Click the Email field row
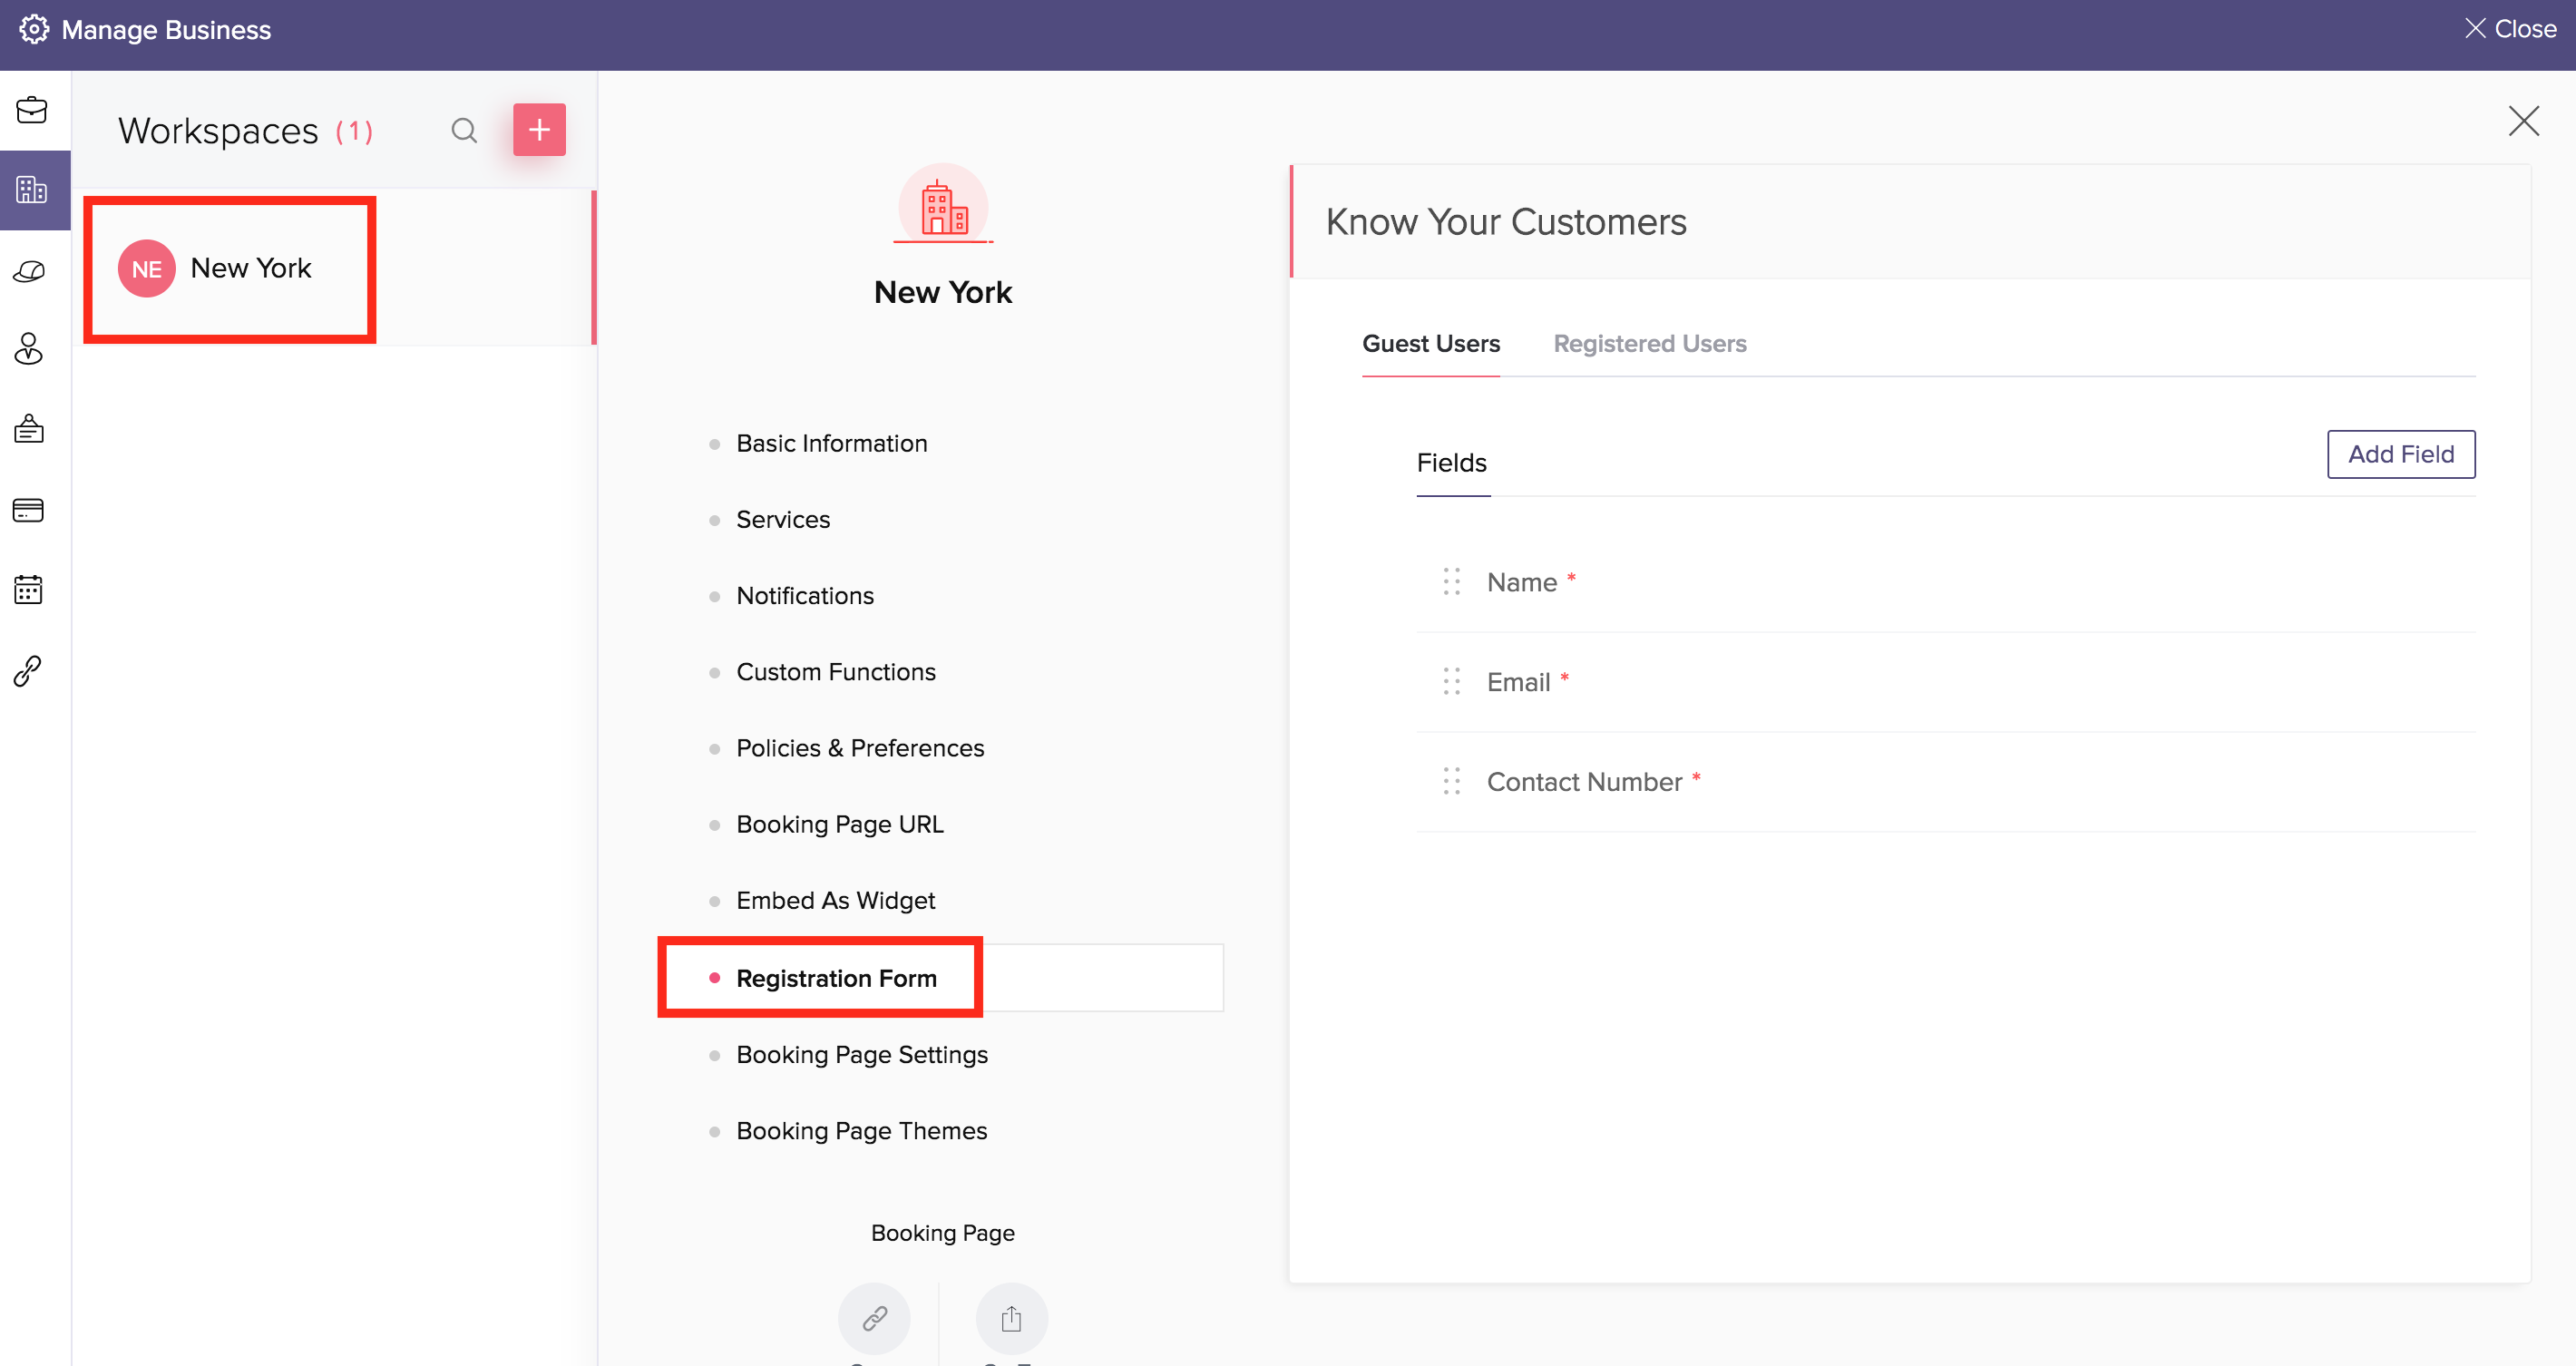The height and width of the screenshot is (1366, 2576). pyautogui.click(x=1517, y=682)
